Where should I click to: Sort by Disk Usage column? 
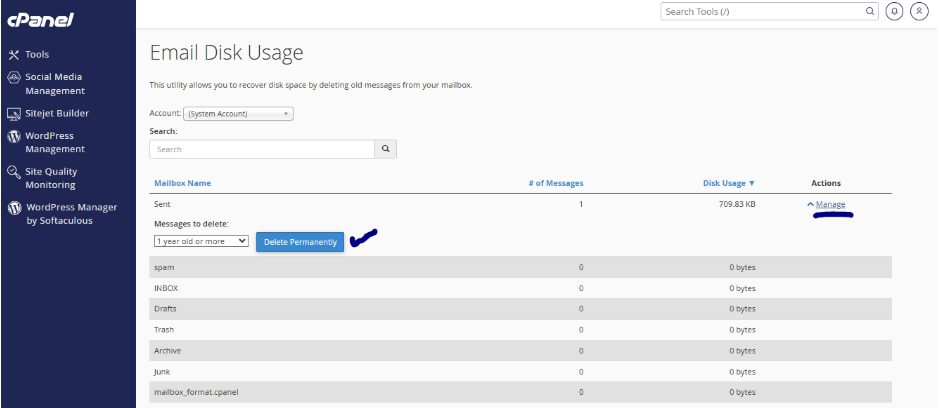click(x=729, y=183)
